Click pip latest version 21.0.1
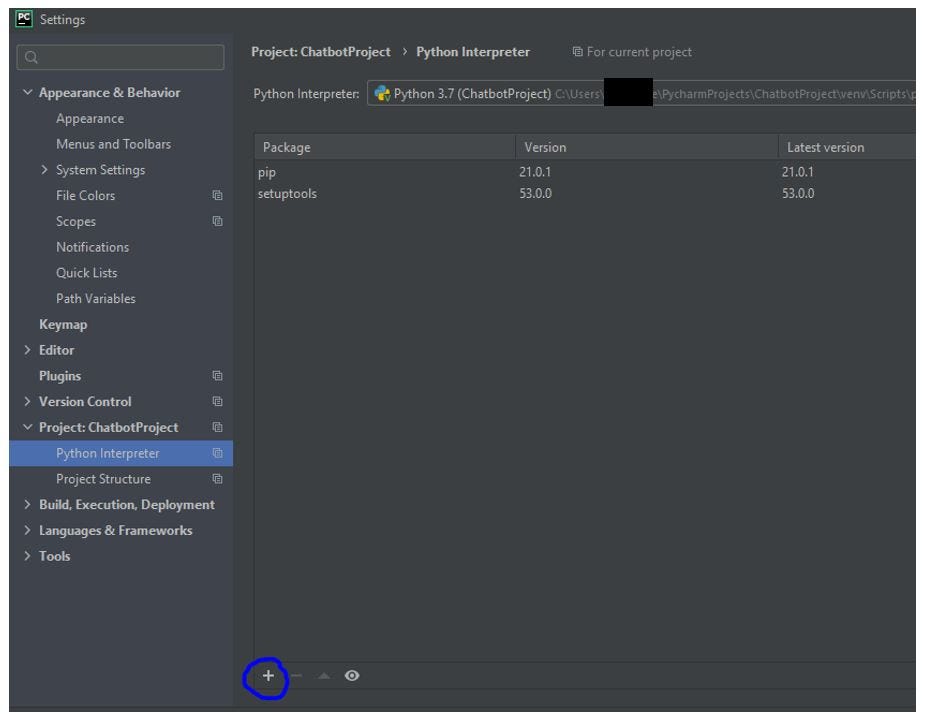Viewport: 930px width, 714px height. click(x=798, y=172)
